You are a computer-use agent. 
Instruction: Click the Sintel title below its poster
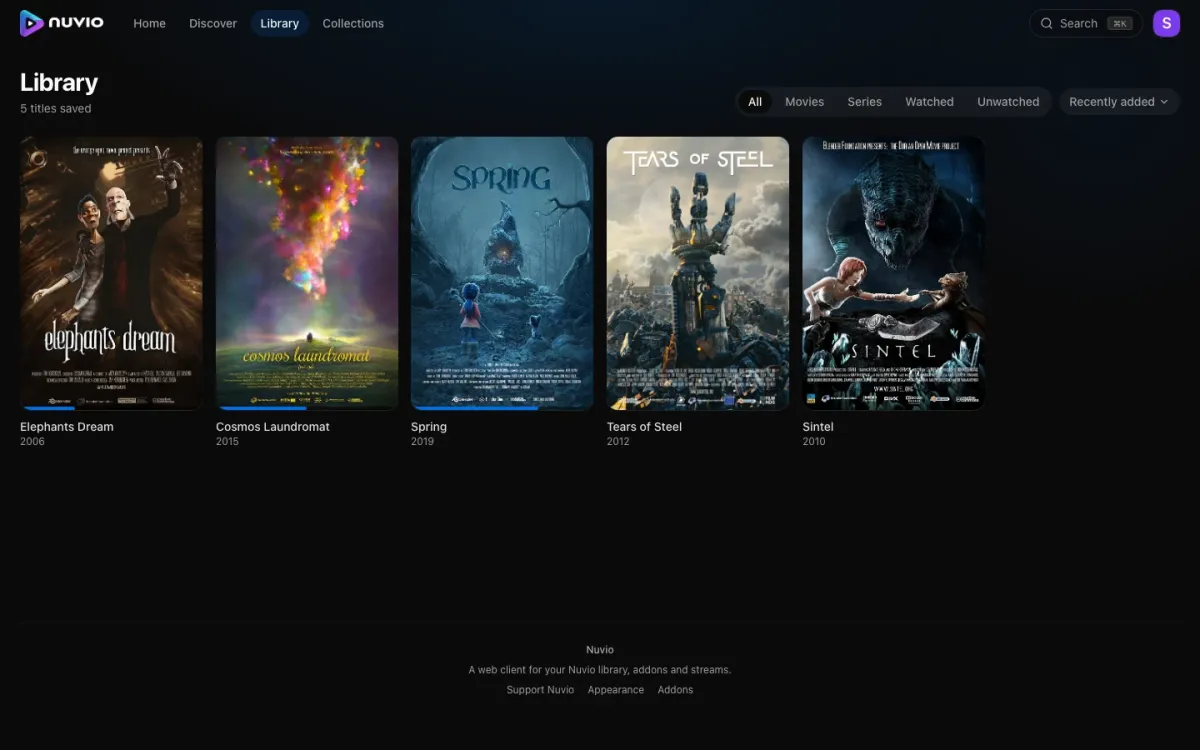pos(818,426)
